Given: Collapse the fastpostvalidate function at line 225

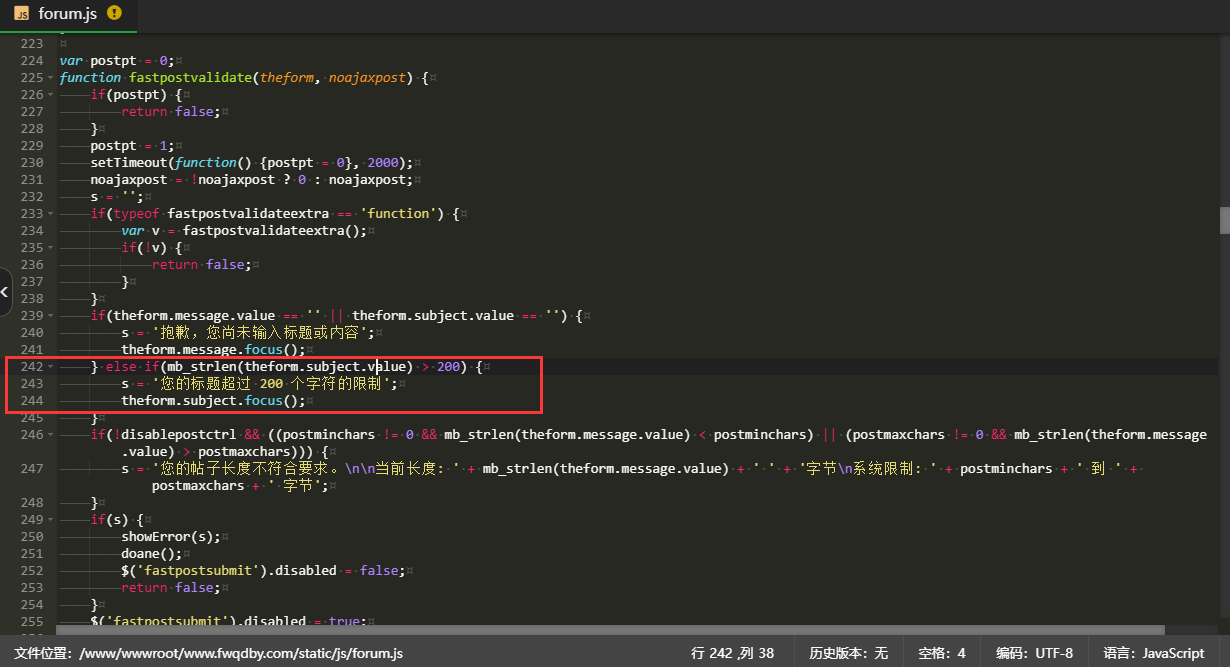Looking at the screenshot, I should (51, 78).
